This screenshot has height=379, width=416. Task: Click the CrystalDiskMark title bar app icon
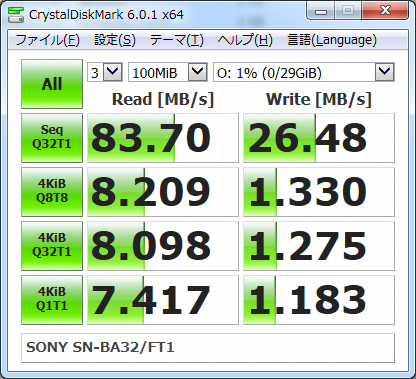click(16, 14)
